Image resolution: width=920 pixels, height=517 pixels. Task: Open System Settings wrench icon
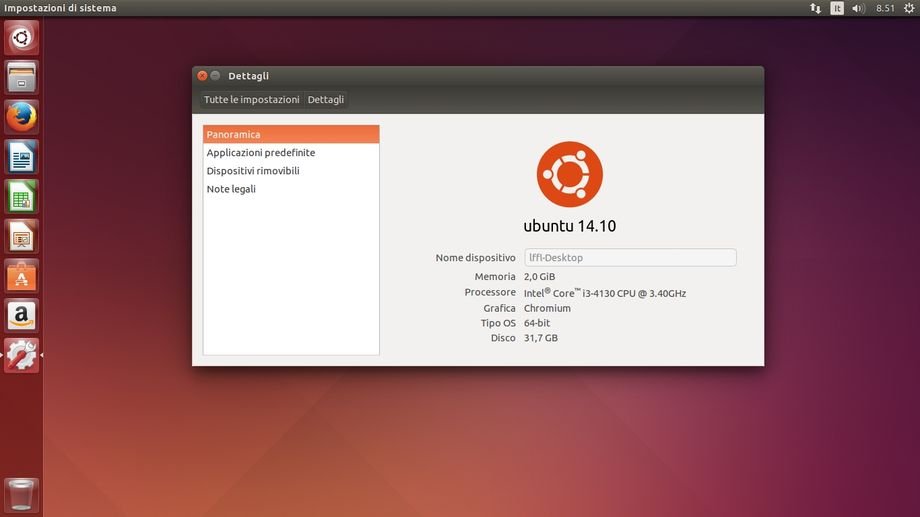pyautogui.click(x=21, y=355)
